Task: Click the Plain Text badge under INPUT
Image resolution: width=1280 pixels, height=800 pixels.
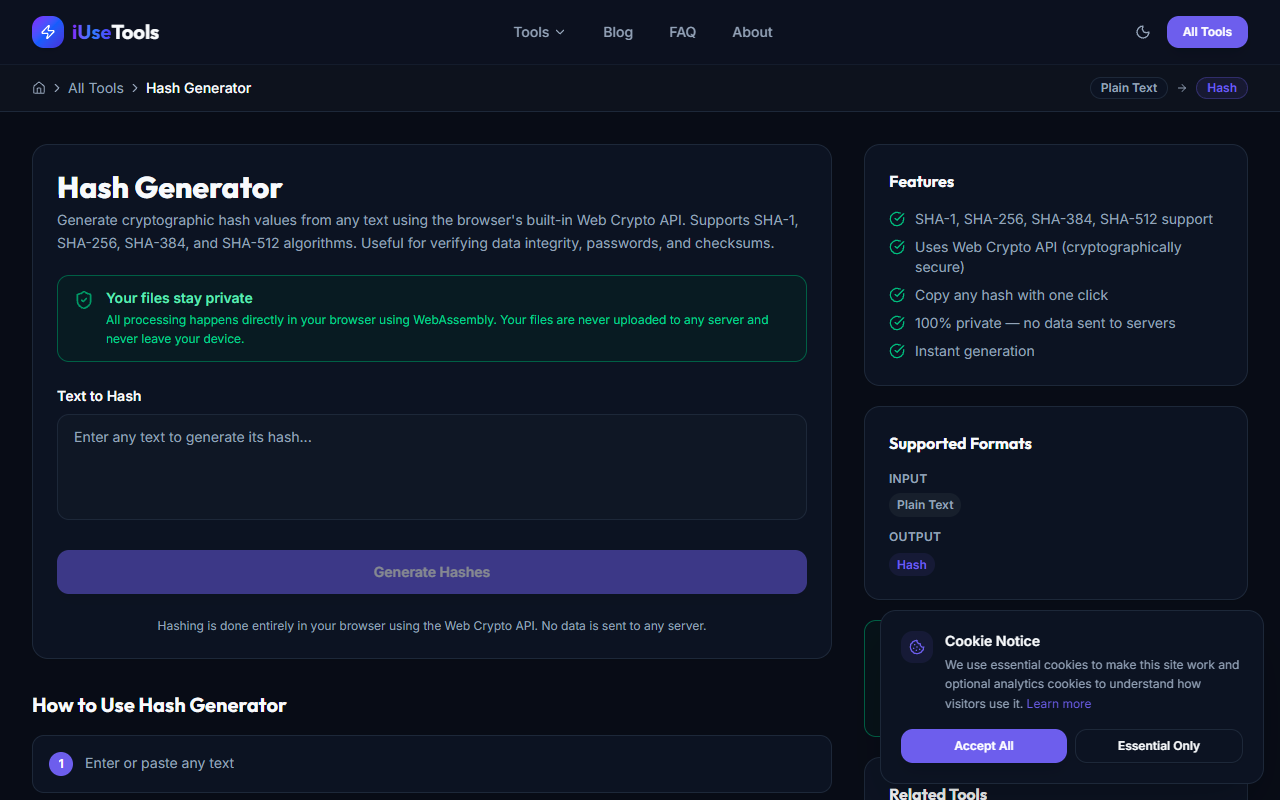Action: click(x=925, y=504)
